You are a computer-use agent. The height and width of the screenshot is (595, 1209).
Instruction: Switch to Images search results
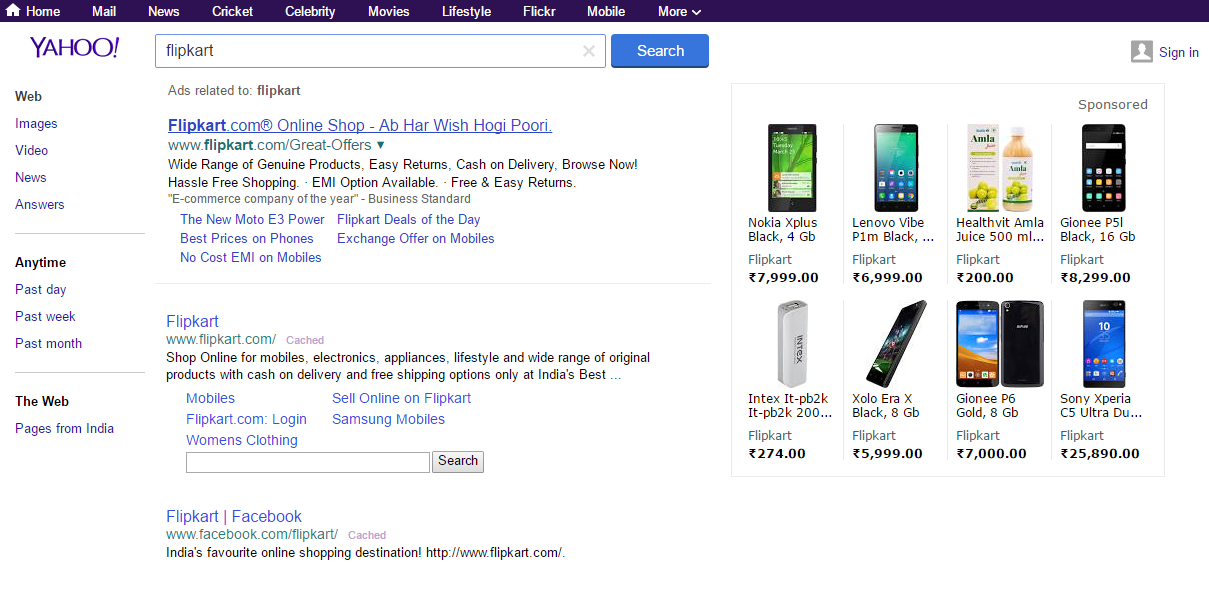pyautogui.click(x=36, y=123)
